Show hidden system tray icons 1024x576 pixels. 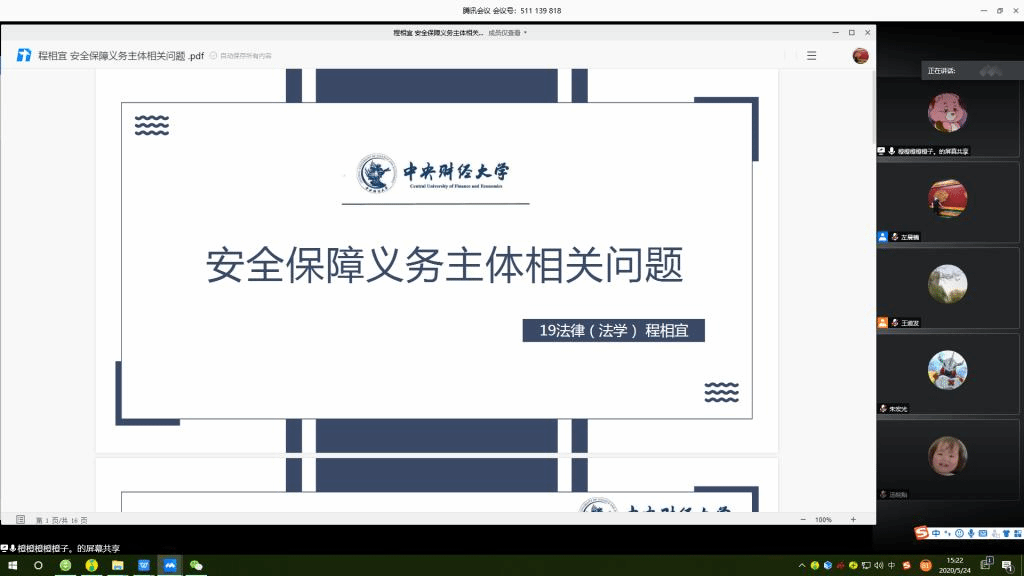pos(802,565)
